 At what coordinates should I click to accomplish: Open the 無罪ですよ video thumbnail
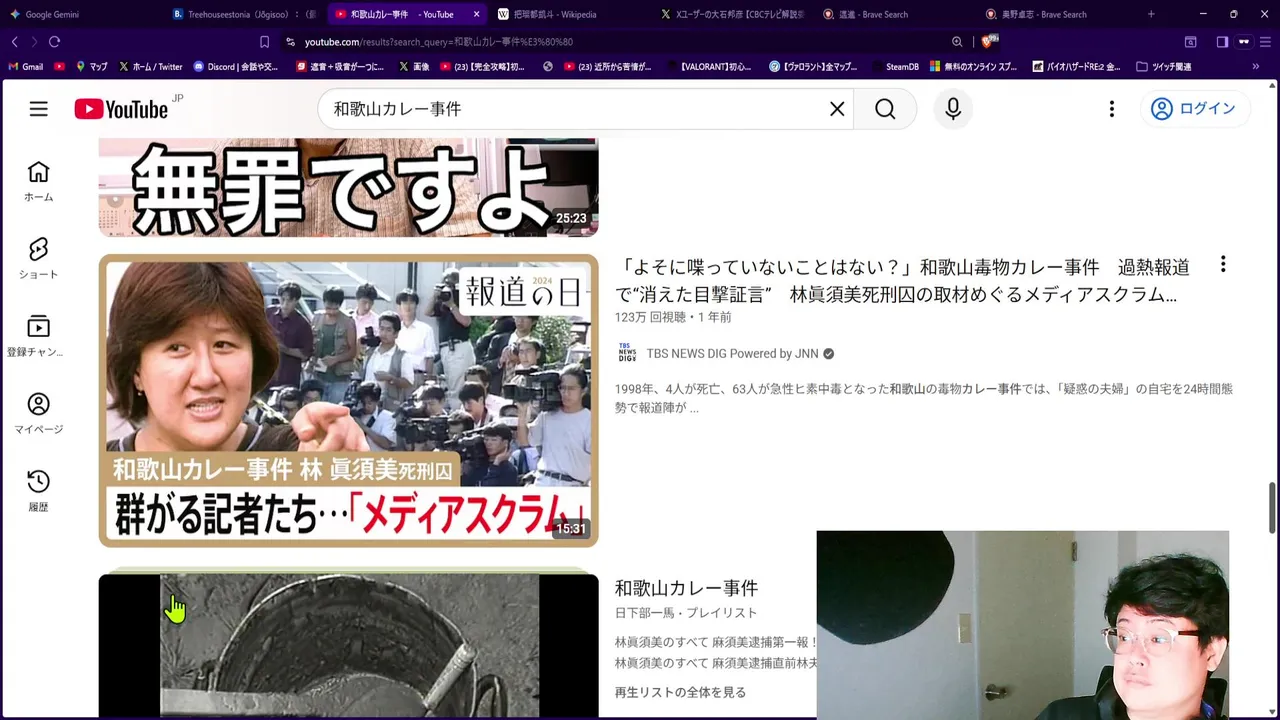(x=348, y=187)
